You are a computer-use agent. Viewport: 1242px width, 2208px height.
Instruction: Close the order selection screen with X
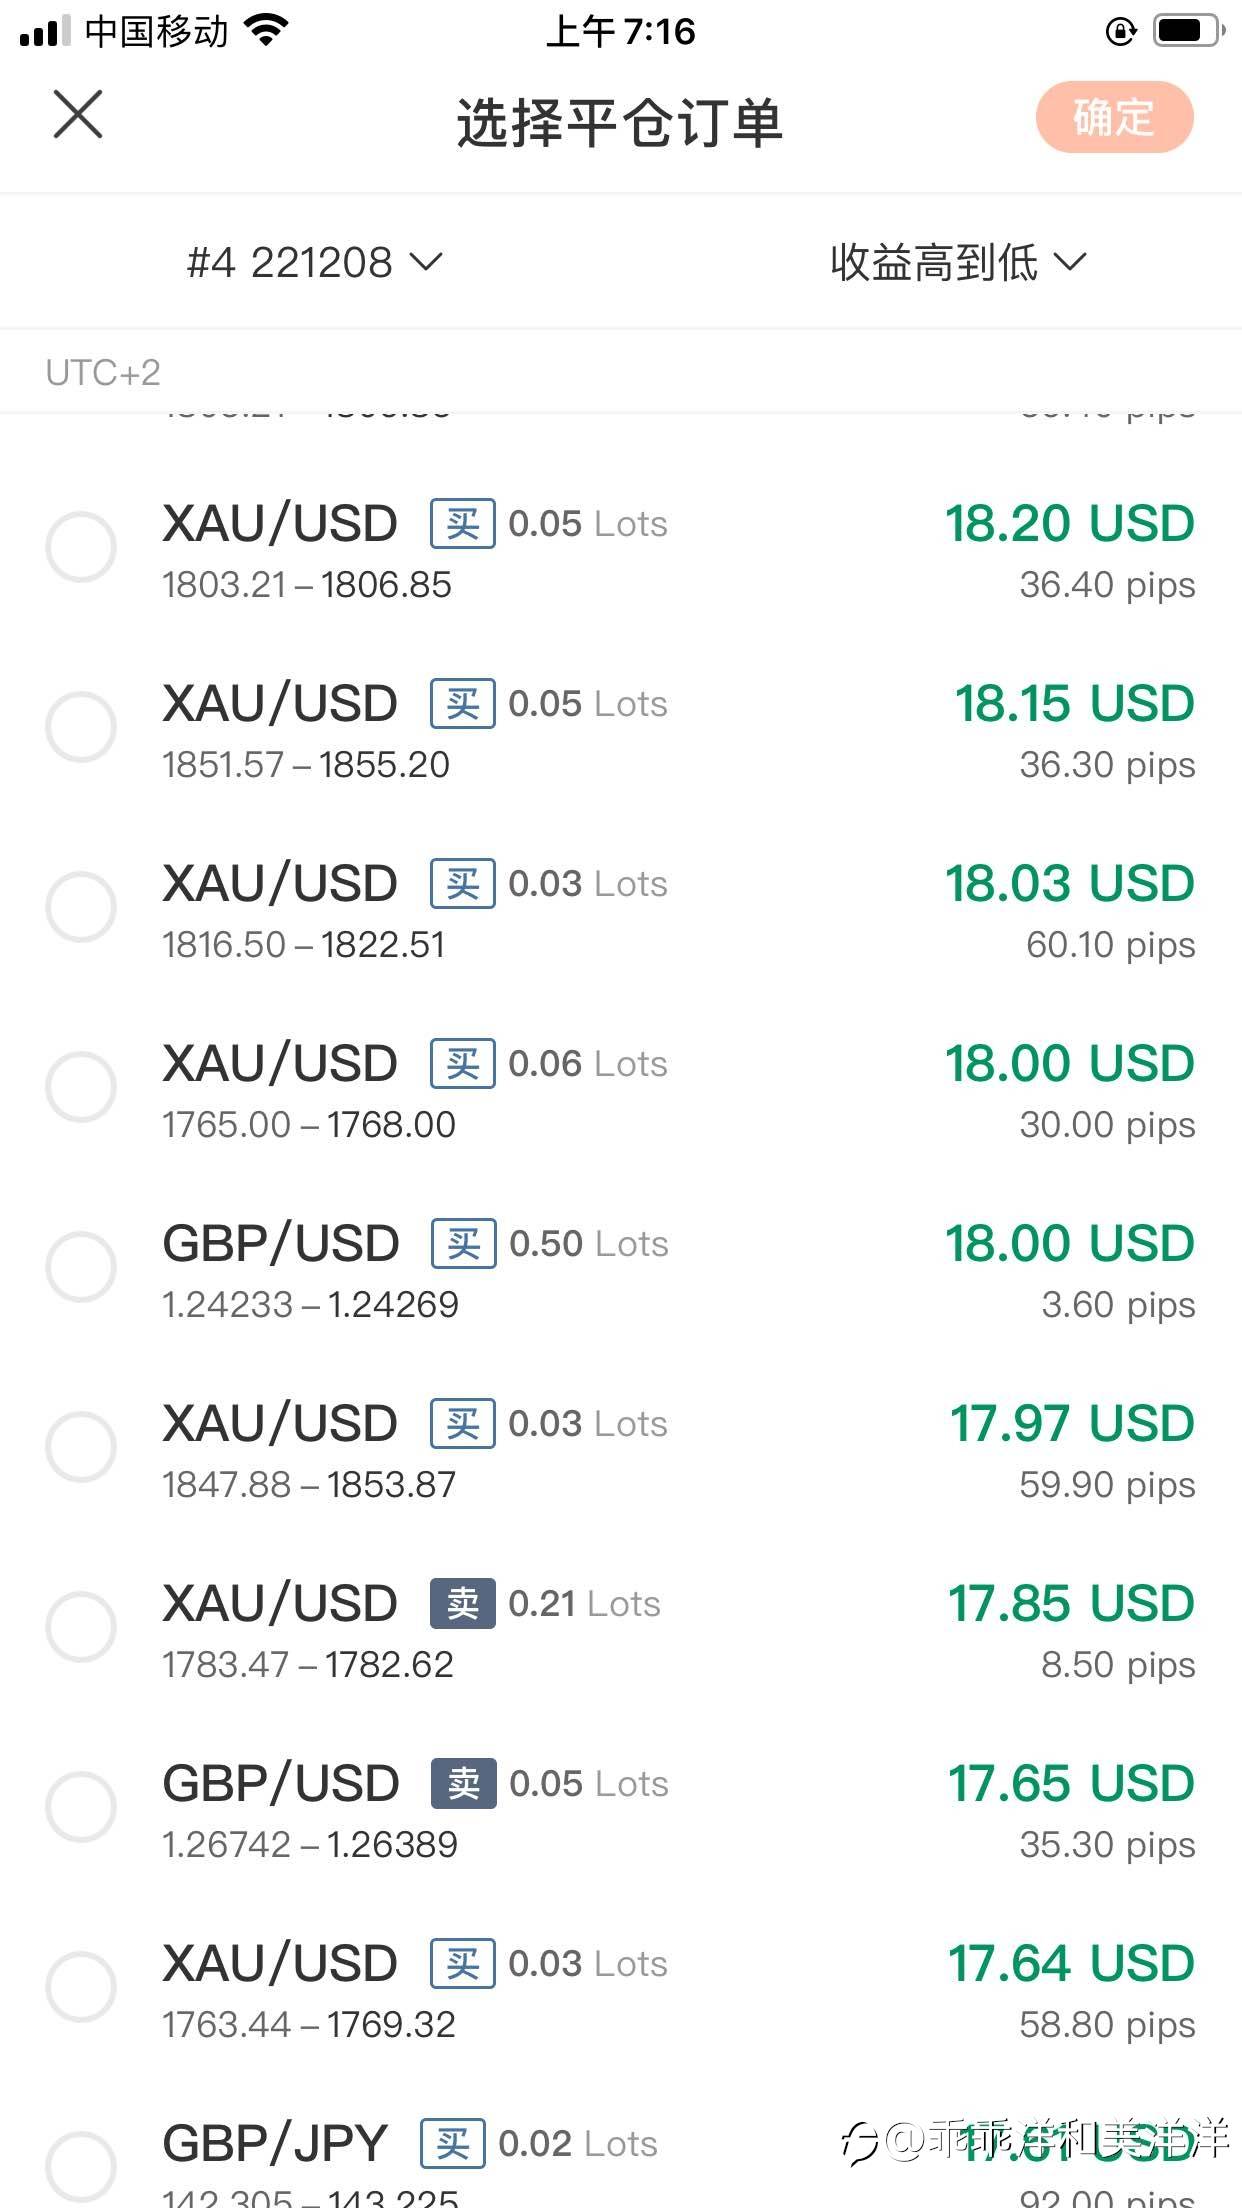78,115
